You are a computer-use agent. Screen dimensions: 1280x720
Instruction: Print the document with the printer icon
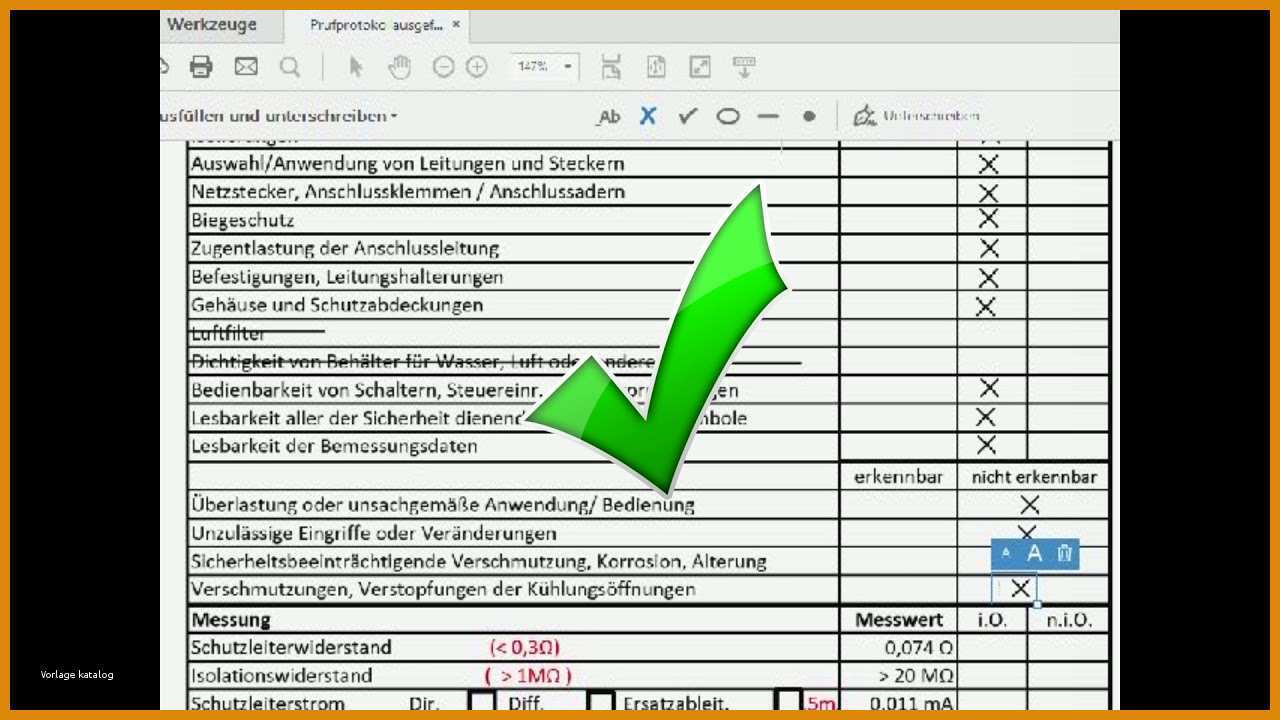tap(201, 67)
